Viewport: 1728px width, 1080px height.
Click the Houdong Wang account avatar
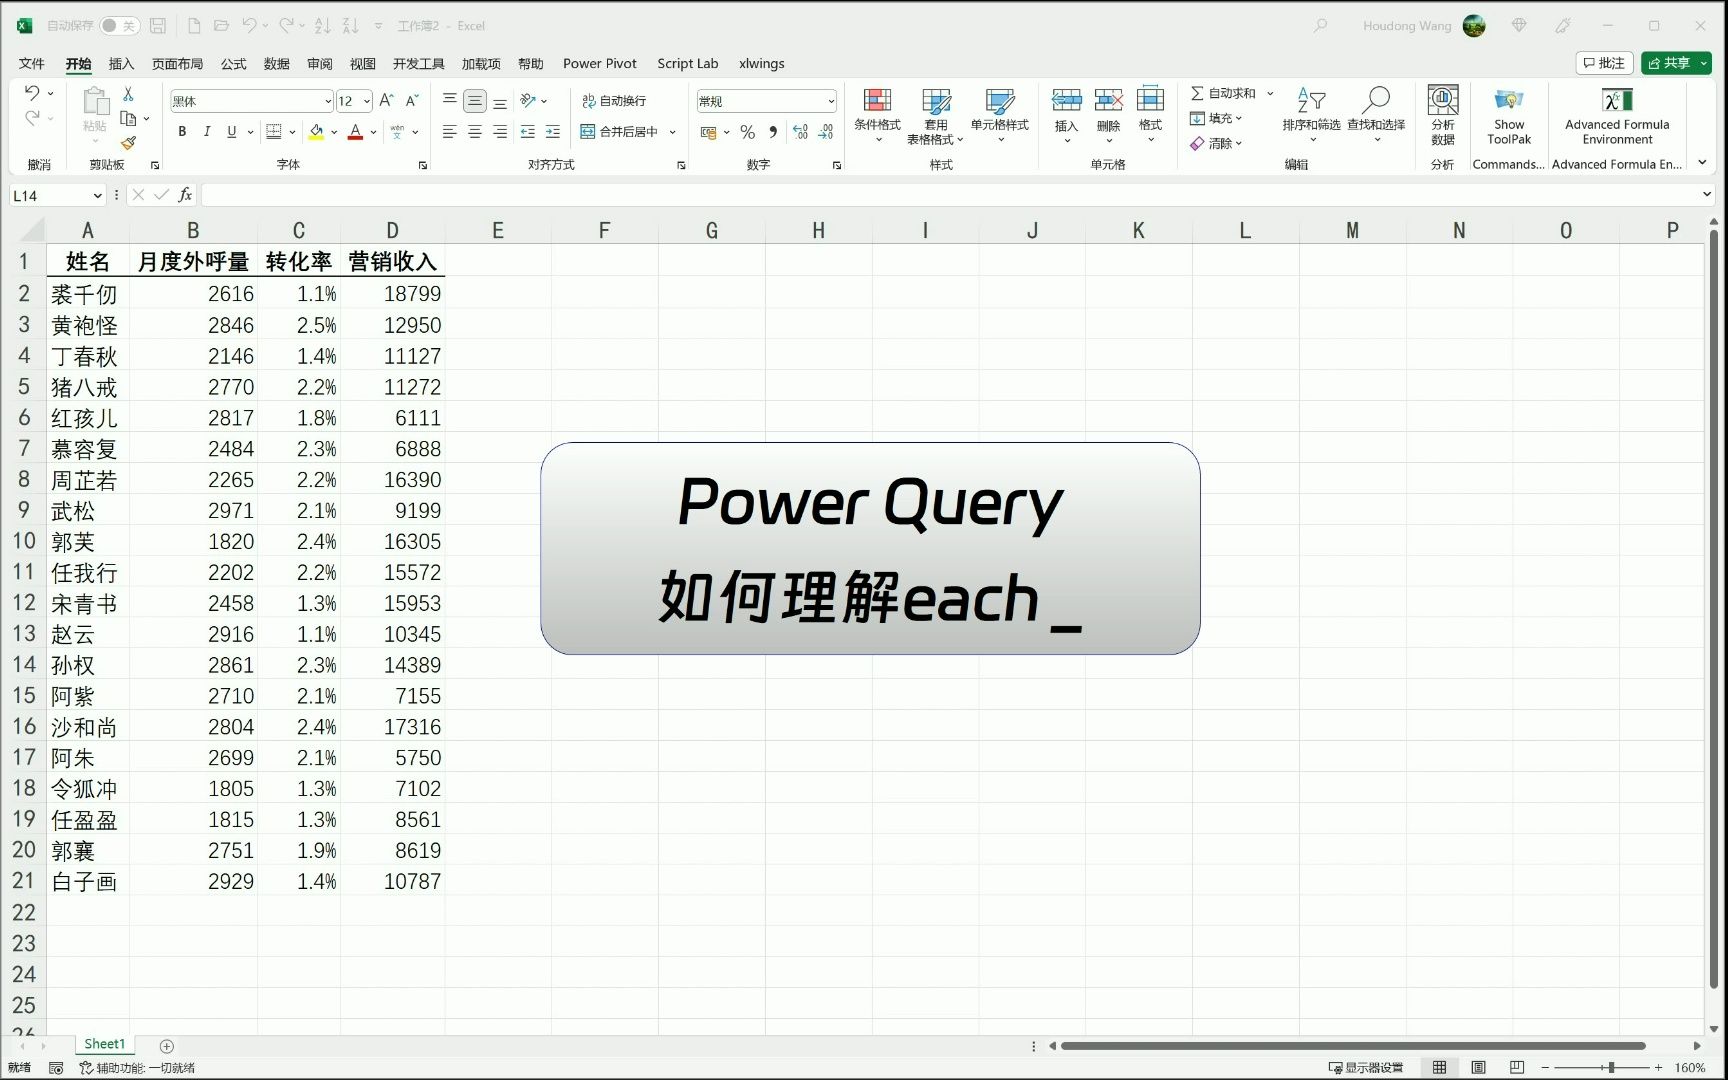click(x=1474, y=26)
